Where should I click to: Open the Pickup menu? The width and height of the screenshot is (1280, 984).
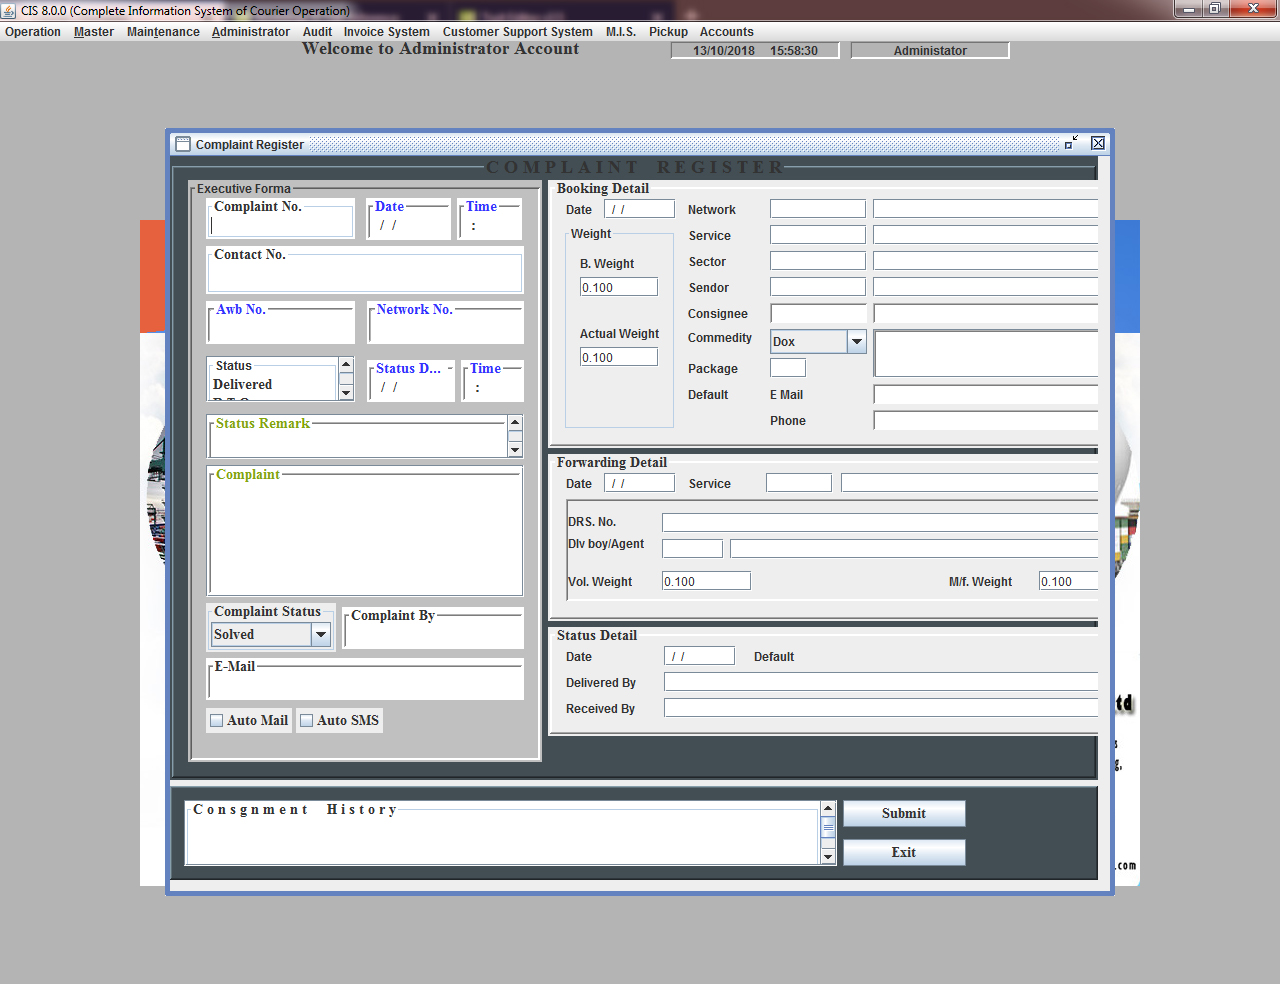(668, 32)
